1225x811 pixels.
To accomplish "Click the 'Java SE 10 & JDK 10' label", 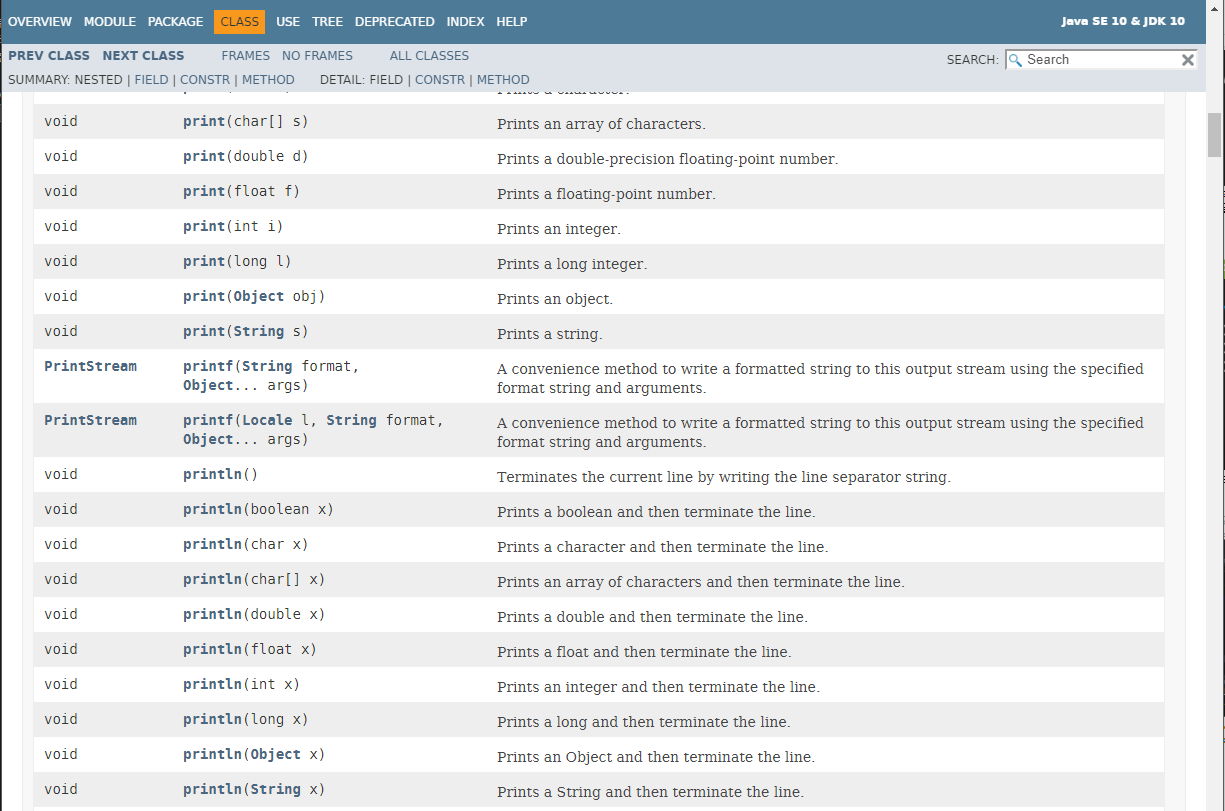I will (x=1123, y=21).
